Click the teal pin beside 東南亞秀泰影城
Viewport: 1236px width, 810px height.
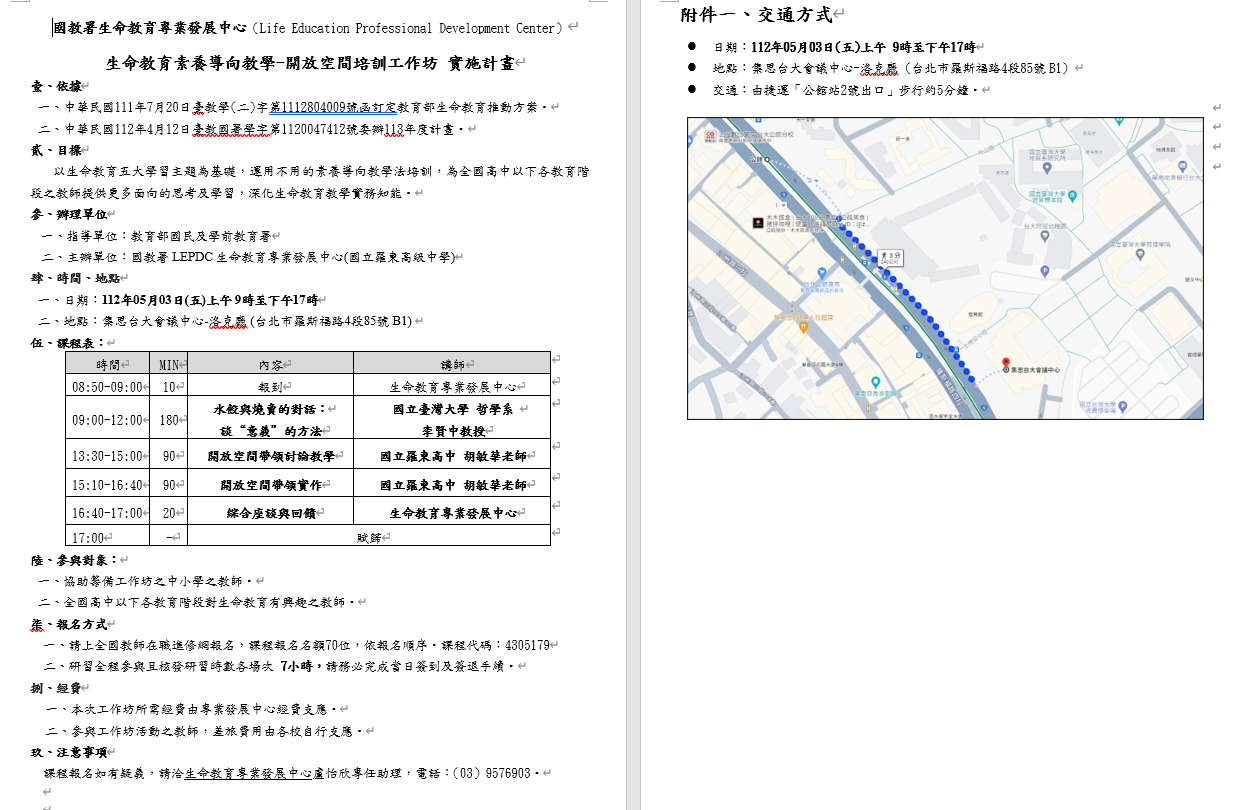pyautogui.click(x=874, y=382)
